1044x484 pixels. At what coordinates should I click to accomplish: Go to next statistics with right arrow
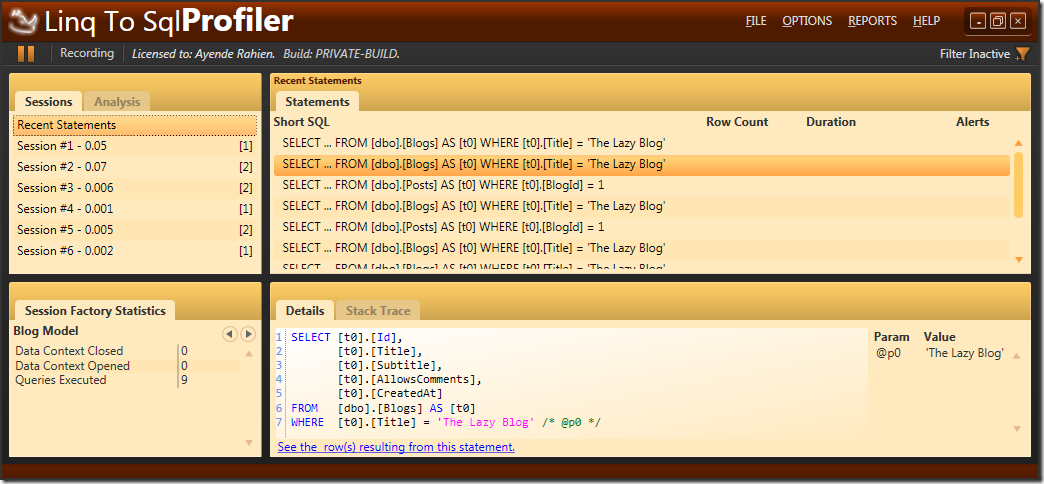[x=248, y=334]
